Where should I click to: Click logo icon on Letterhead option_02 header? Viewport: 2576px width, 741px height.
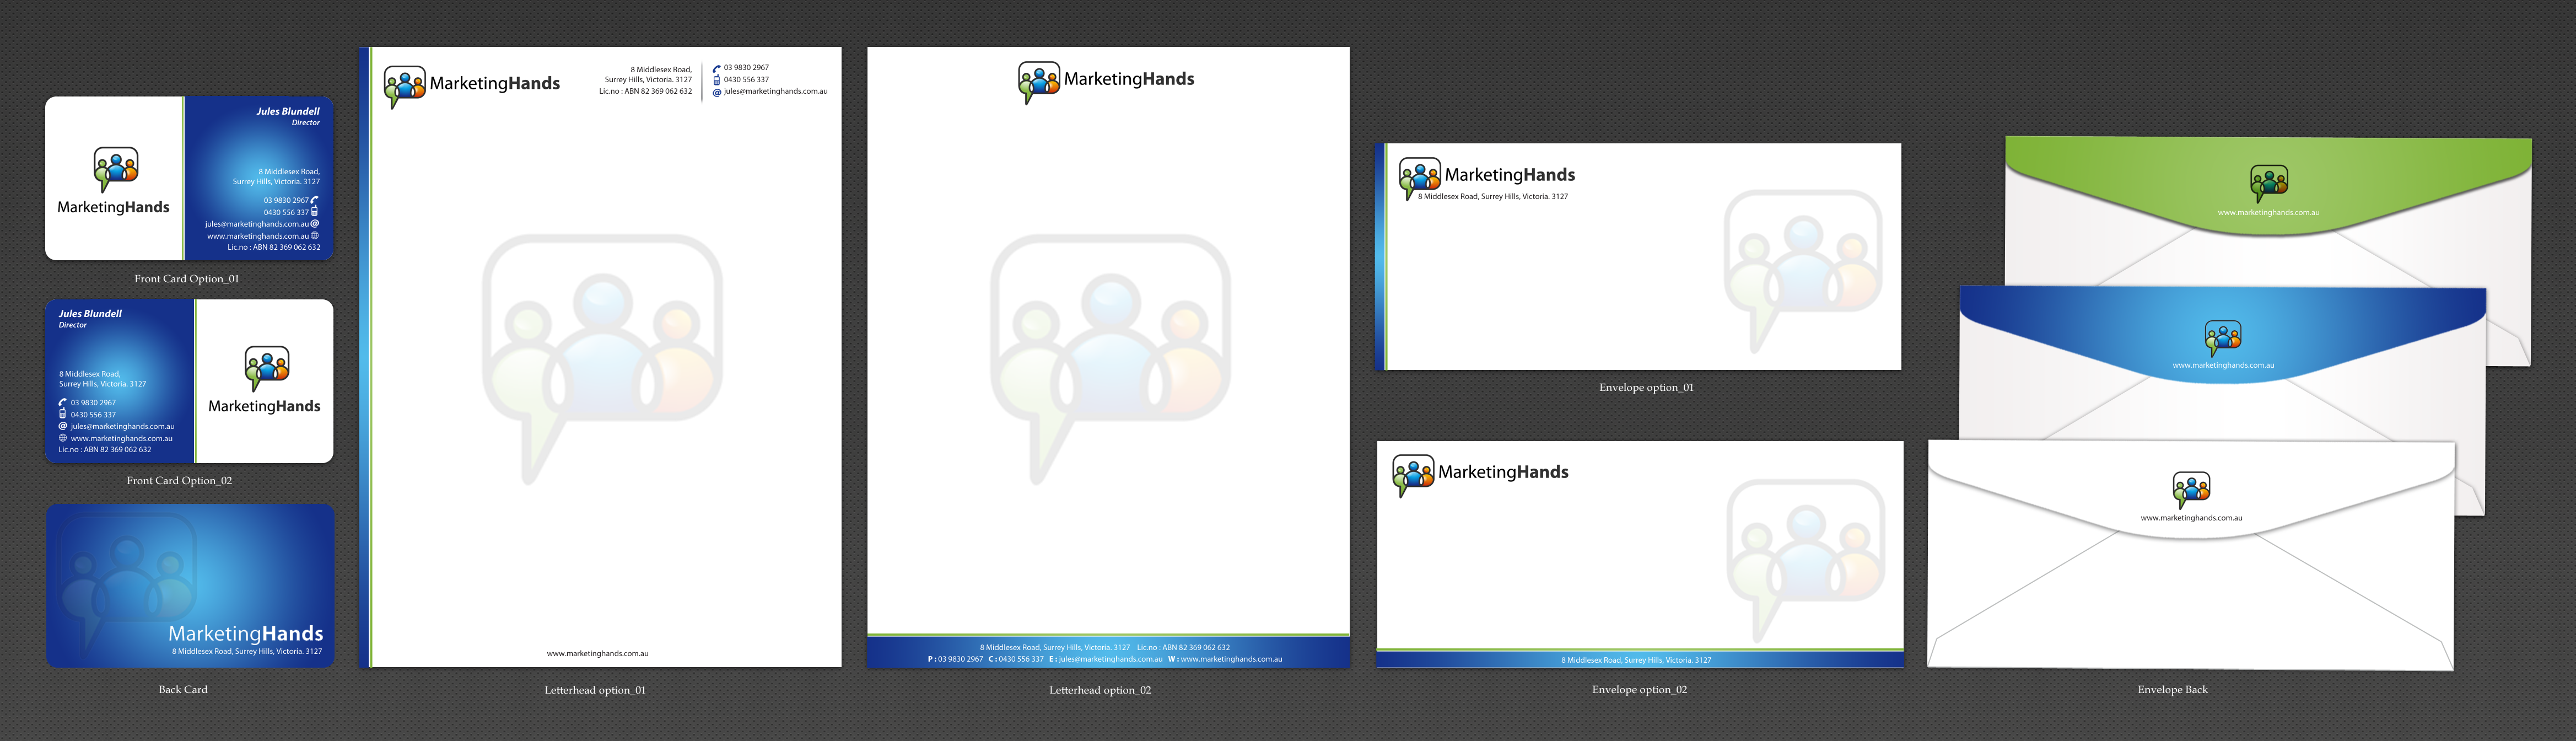tap(1038, 81)
